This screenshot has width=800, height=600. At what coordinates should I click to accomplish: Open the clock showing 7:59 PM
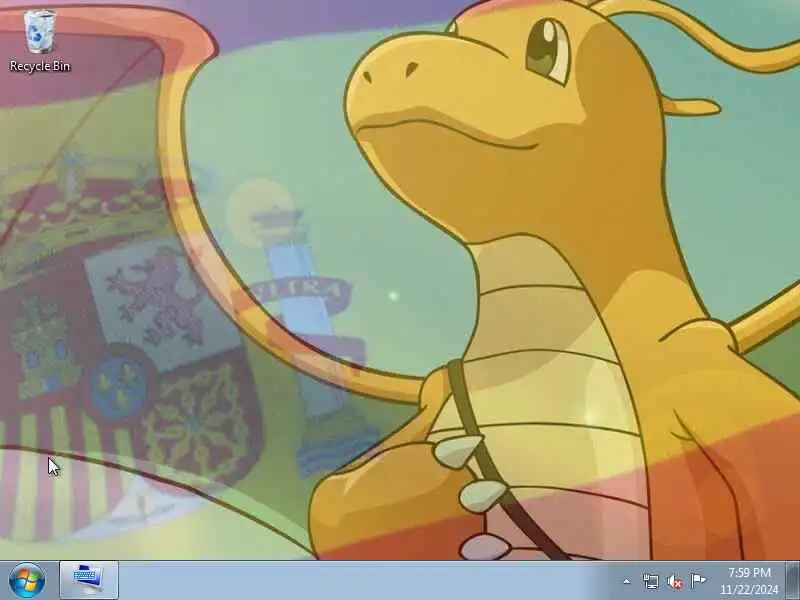pos(749,581)
